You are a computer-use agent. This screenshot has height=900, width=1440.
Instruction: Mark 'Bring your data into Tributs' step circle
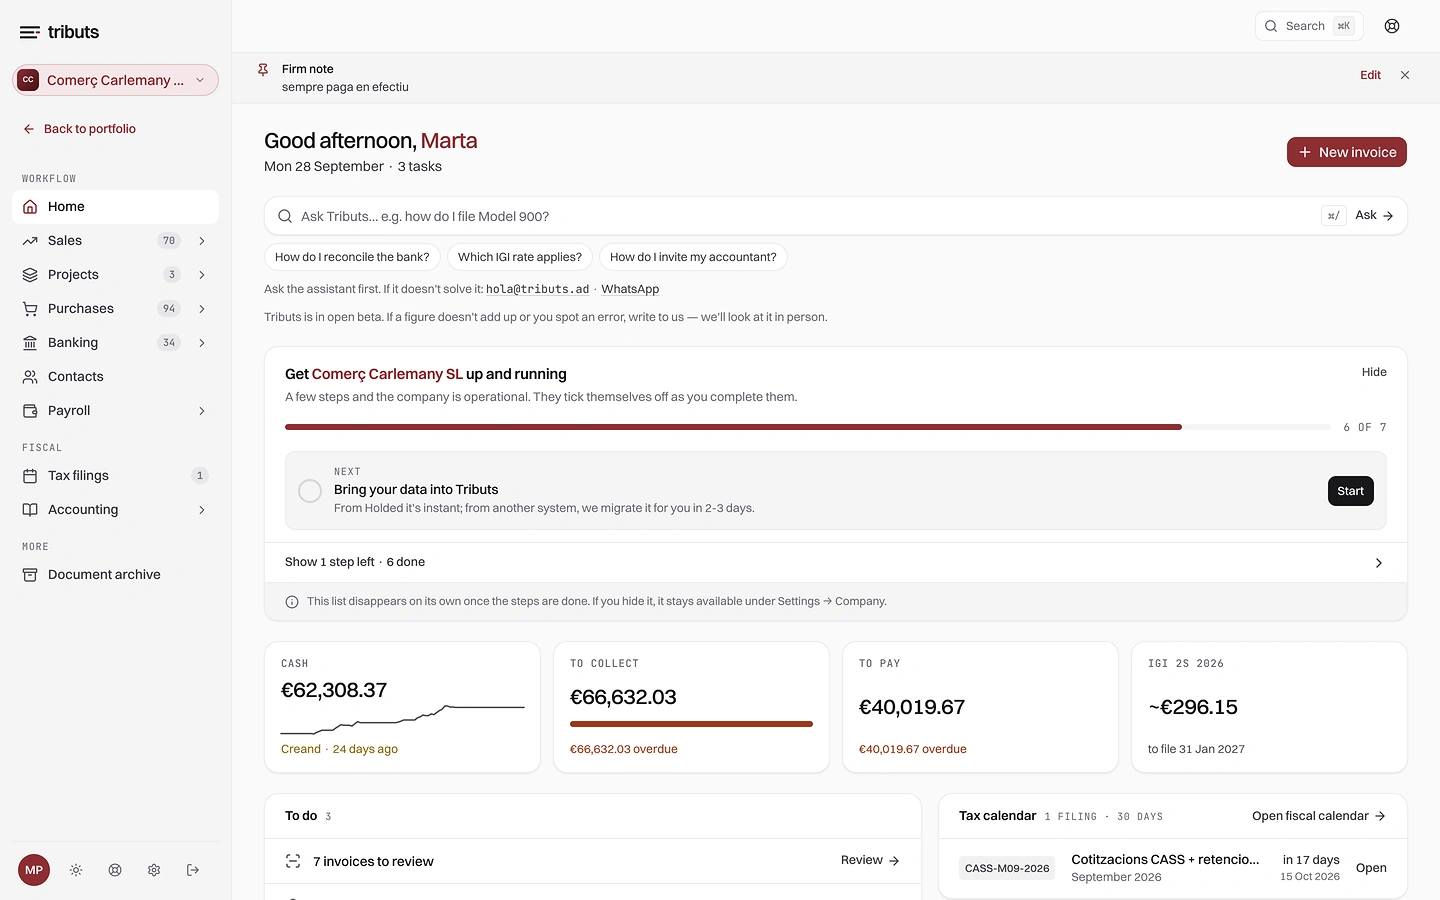click(x=310, y=491)
